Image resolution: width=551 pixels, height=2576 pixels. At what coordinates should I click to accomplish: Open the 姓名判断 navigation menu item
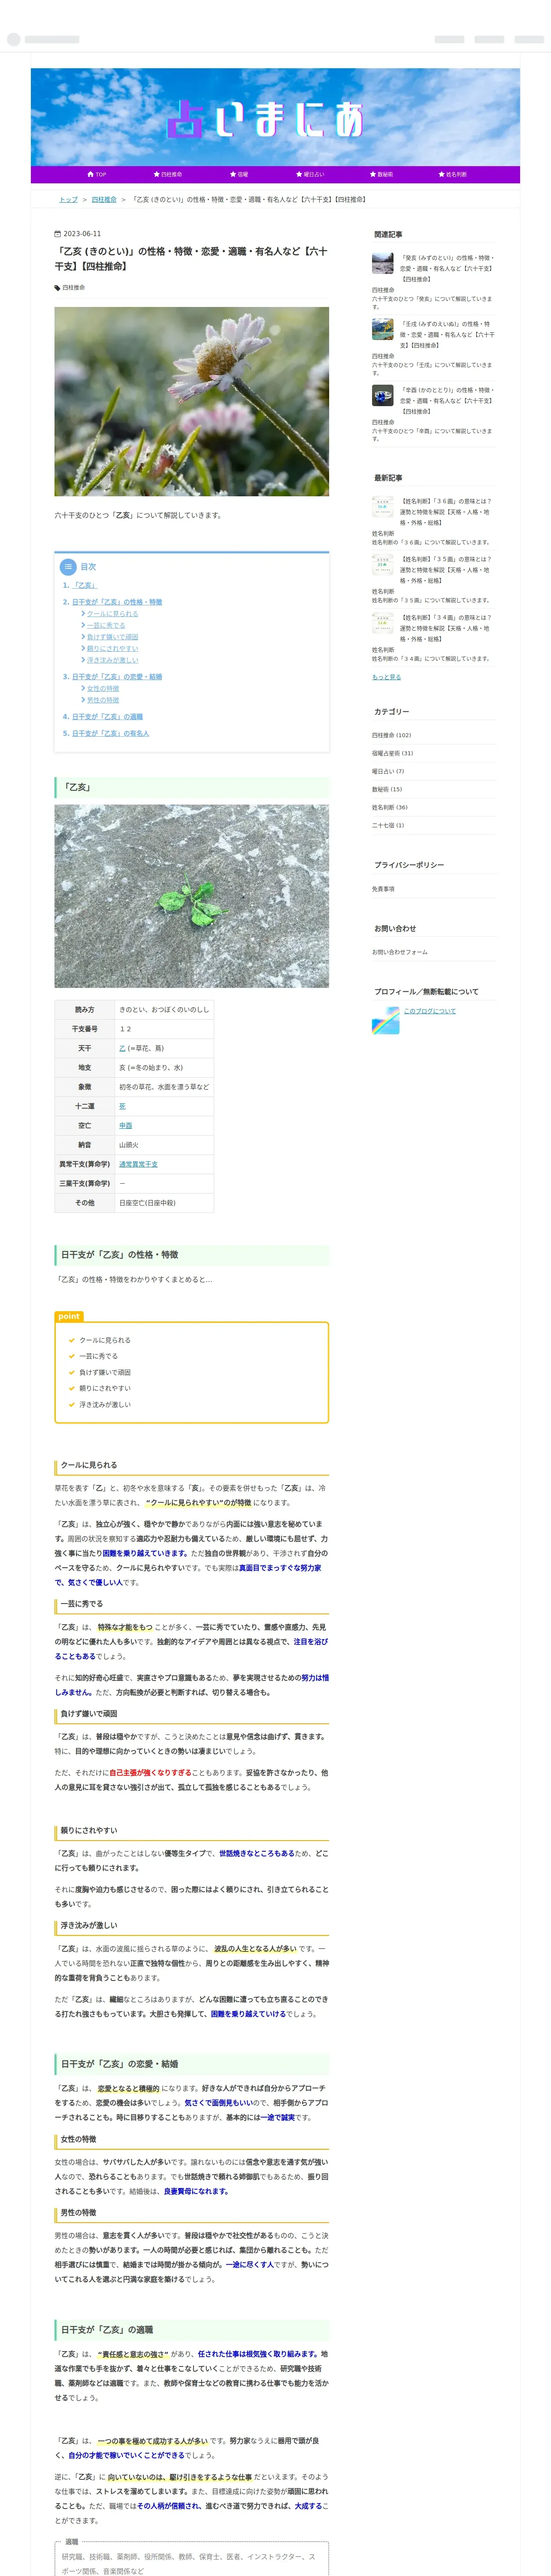pyautogui.click(x=453, y=174)
